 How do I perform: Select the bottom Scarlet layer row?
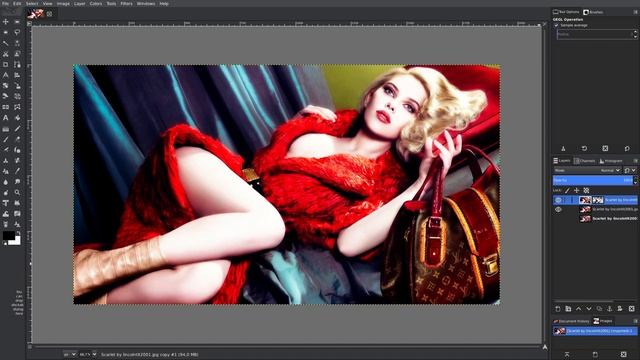[x=595, y=219]
